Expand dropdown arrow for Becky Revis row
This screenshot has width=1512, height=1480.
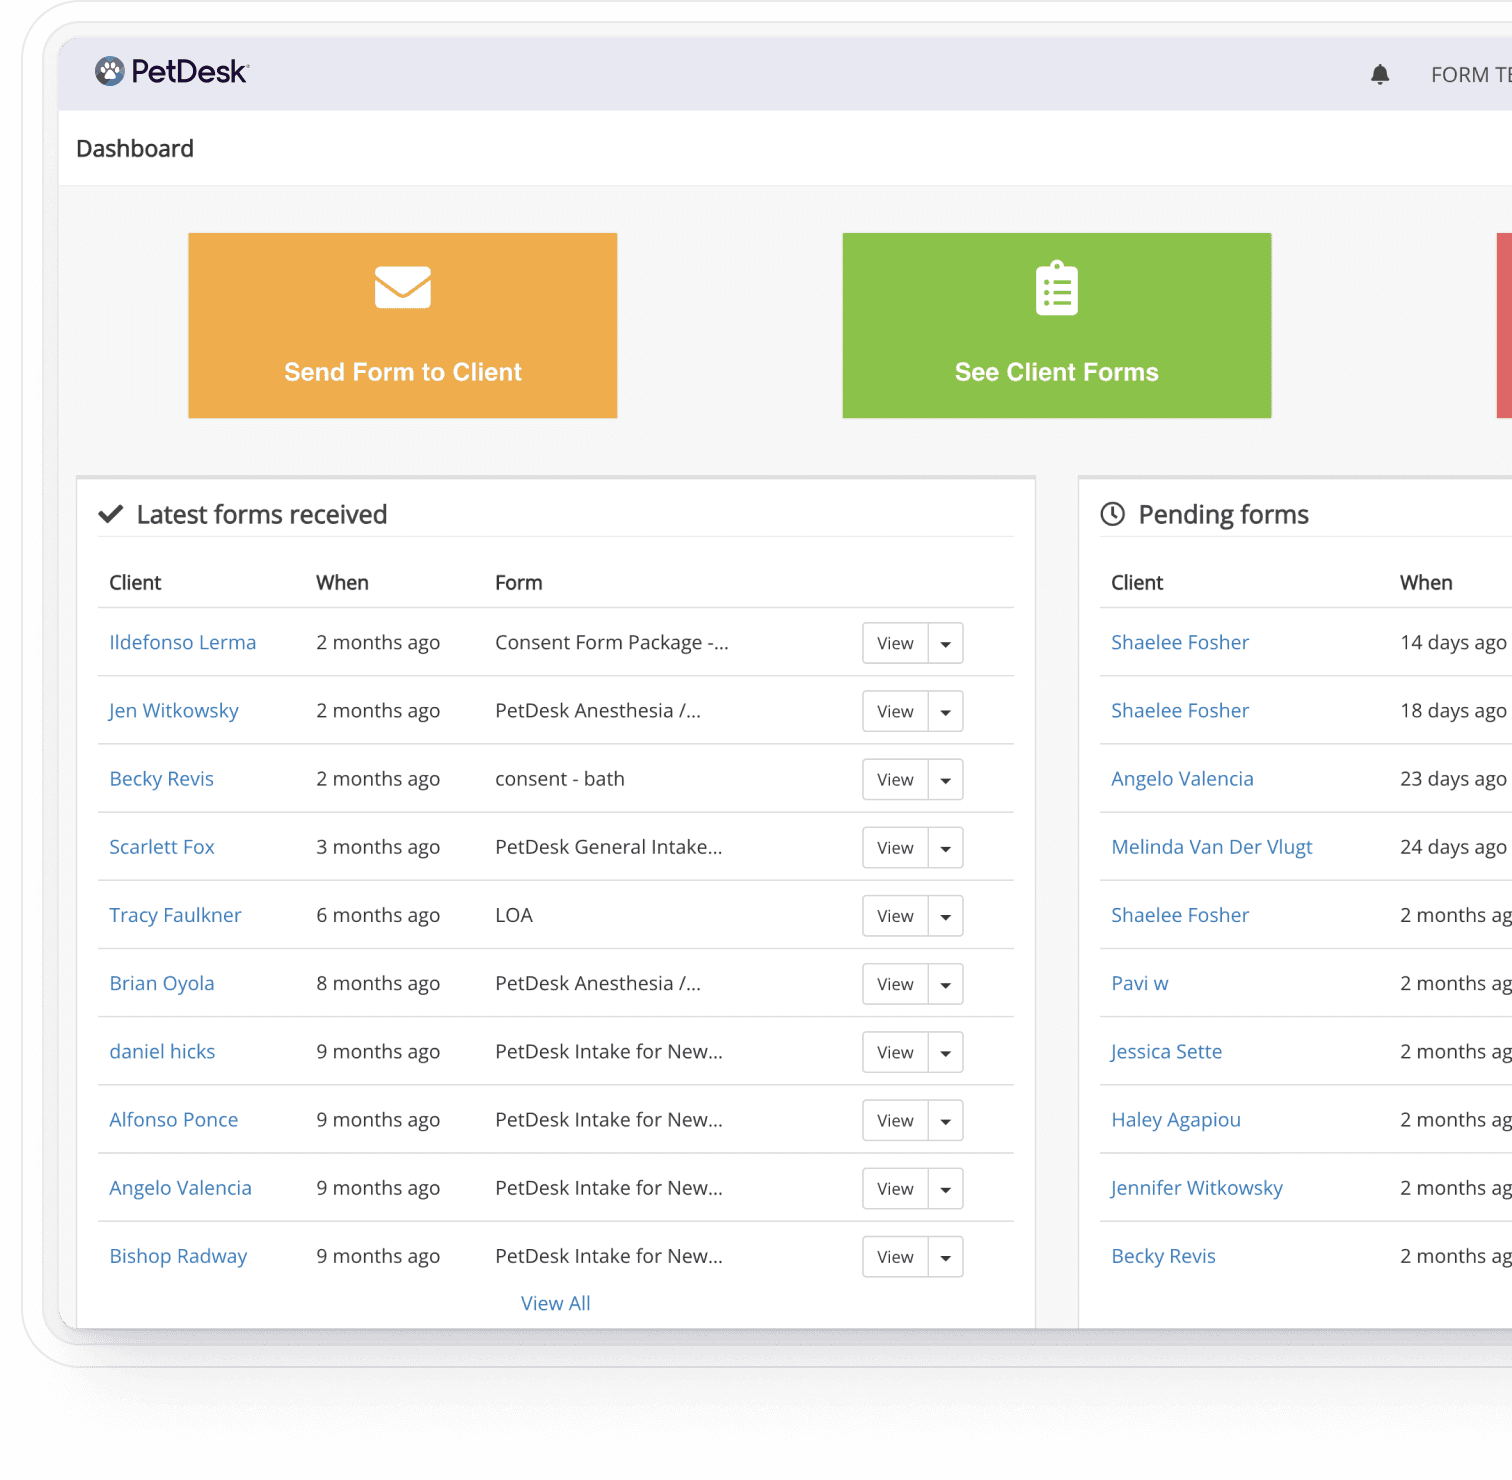tap(946, 779)
